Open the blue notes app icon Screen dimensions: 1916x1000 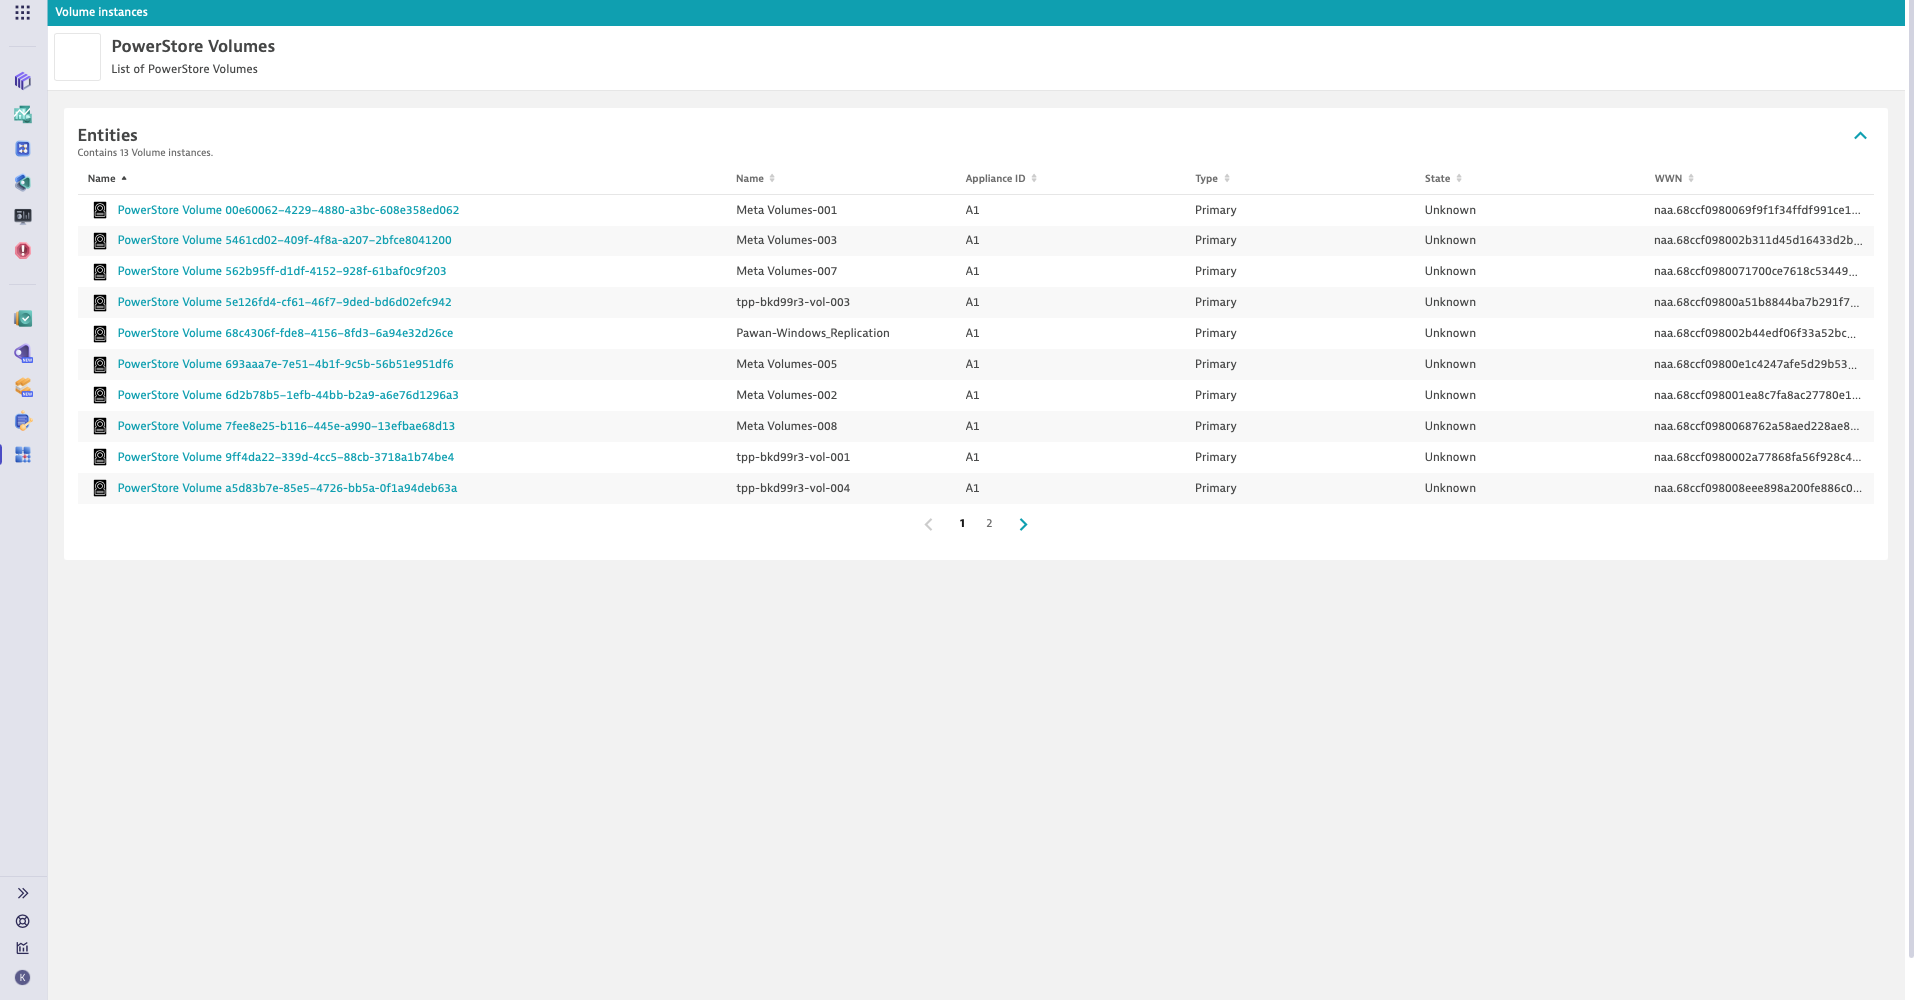point(22,422)
